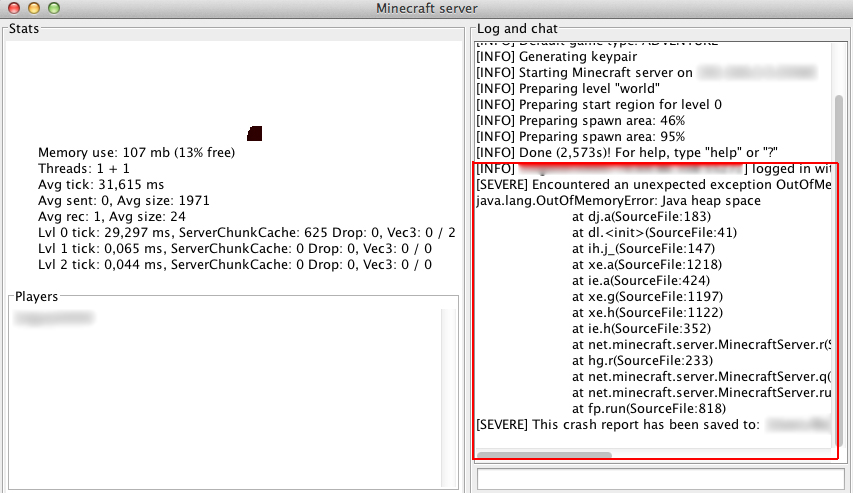Click the 'Memory use: 107 mb (13% free)' line
The height and width of the screenshot is (493, 853).
click(x=137, y=152)
